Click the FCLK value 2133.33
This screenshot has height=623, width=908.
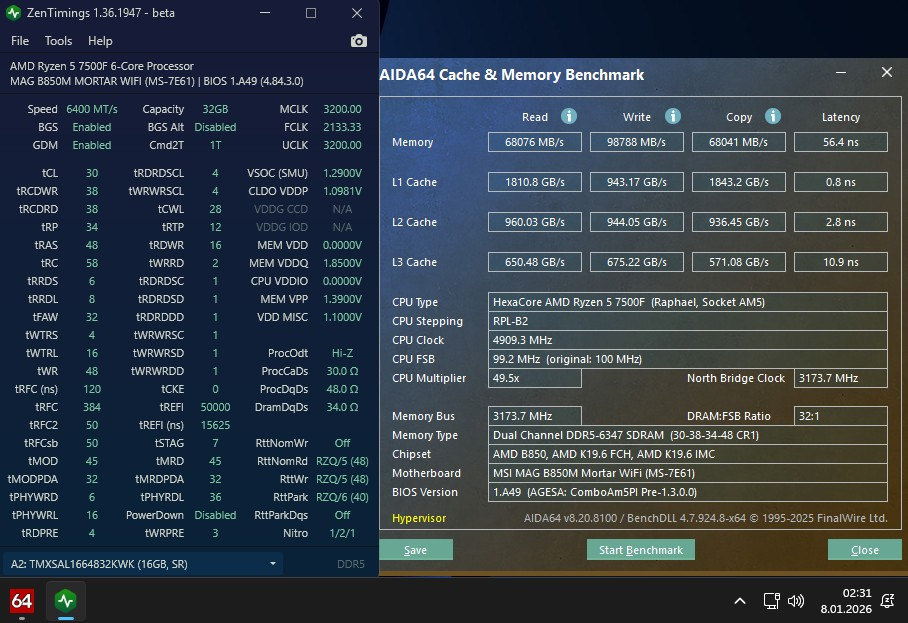point(342,127)
